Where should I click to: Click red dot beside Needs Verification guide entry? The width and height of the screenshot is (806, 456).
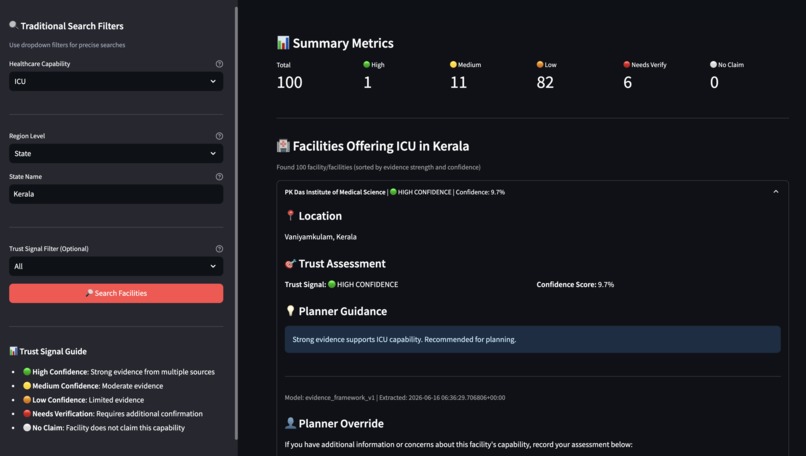pyautogui.click(x=27, y=413)
